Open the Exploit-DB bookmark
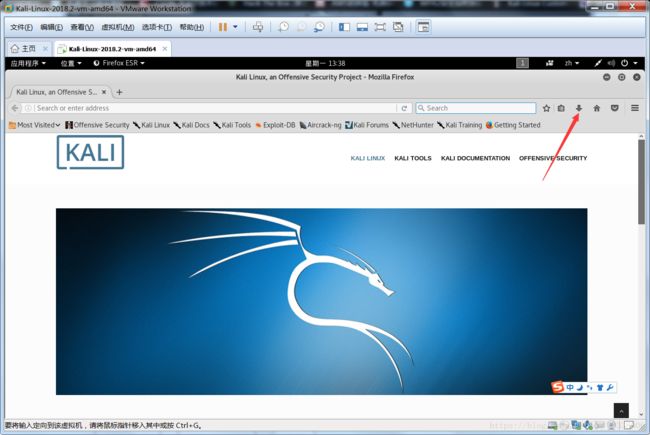 (275, 125)
